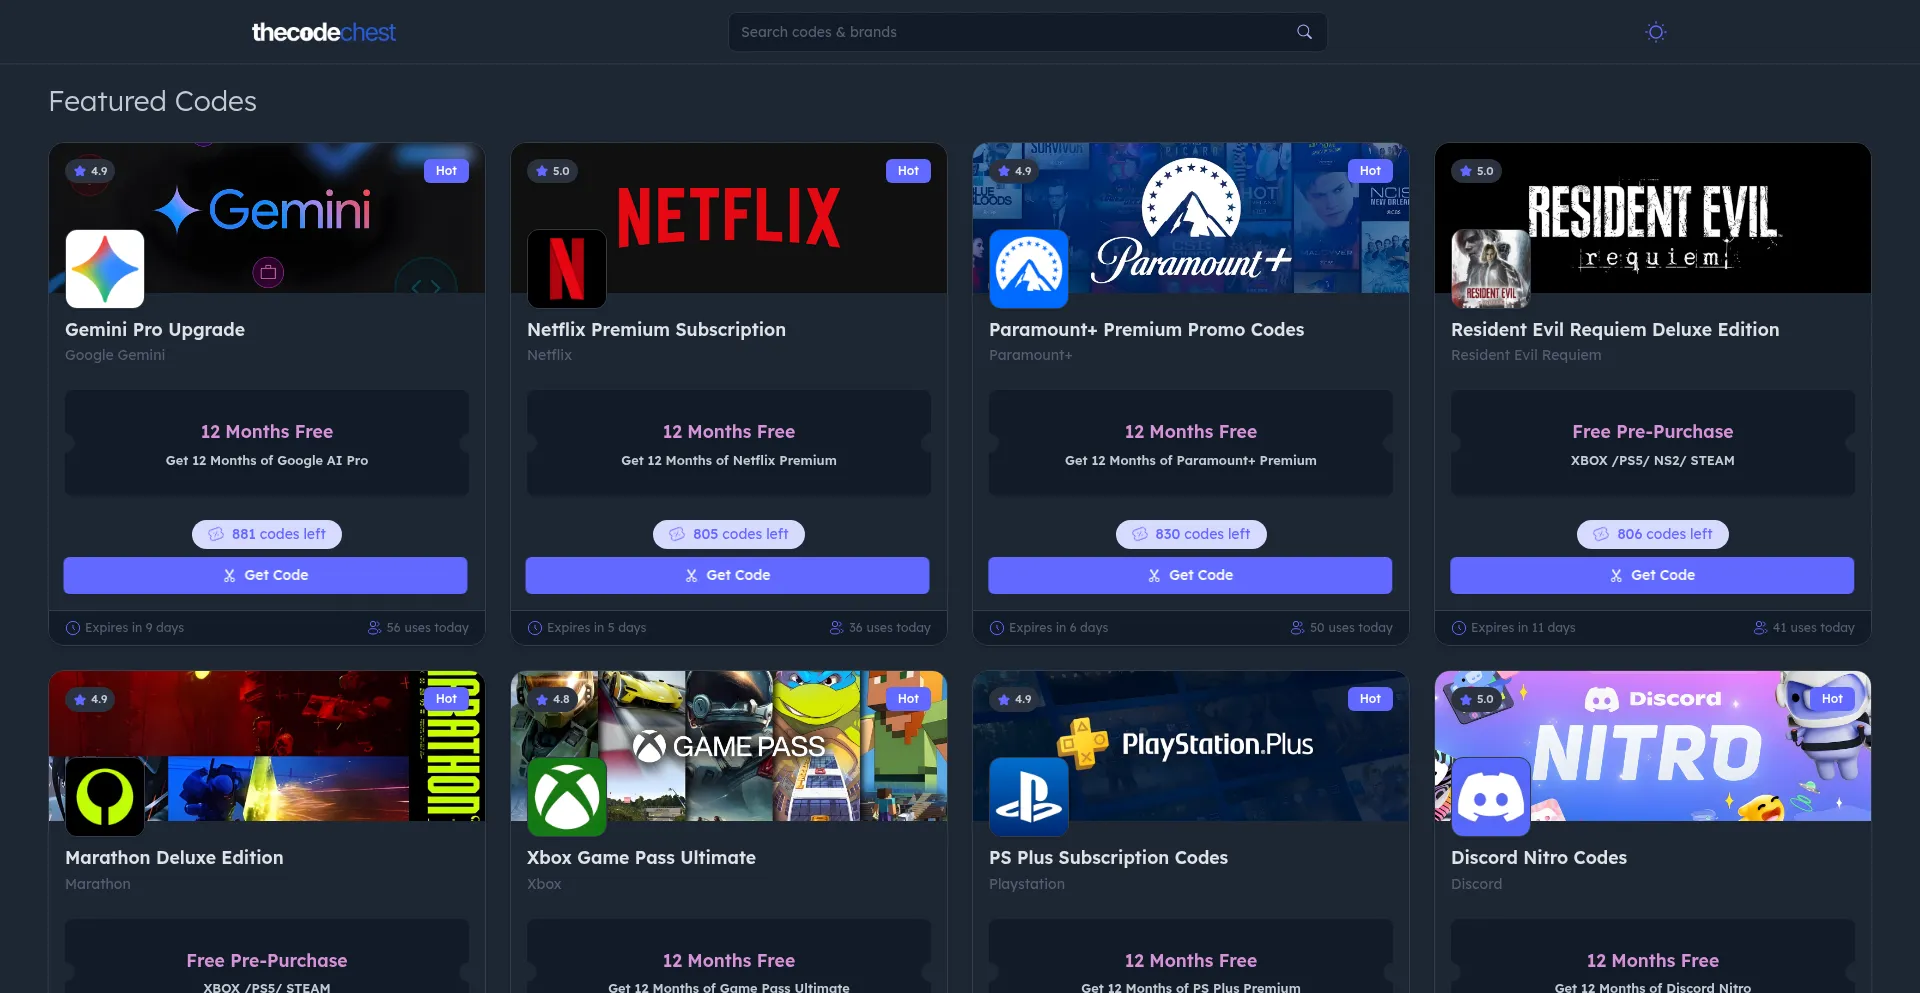The image size is (1920, 993).
Task: Click the 805 codes left pill
Action: pos(729,534)
